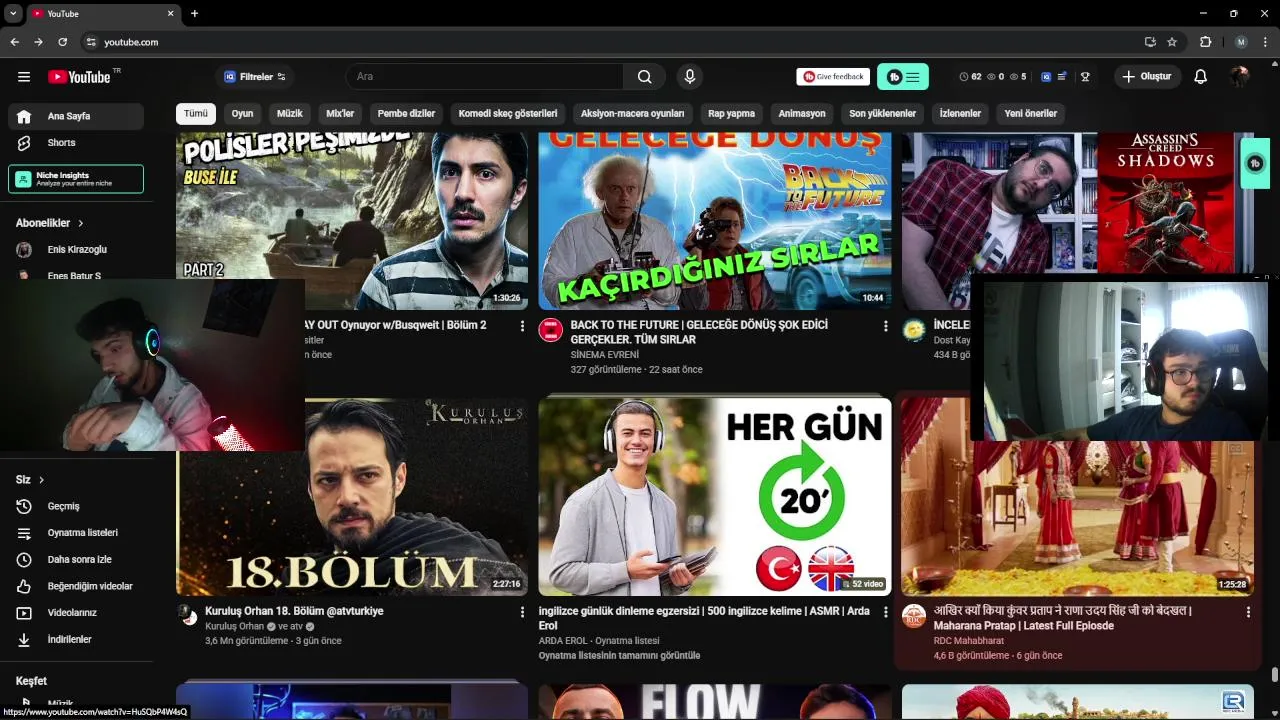The image size is (1280, 720).
Task: Open Niche Insights in the sidebar
Action: (x=76, y=179)
